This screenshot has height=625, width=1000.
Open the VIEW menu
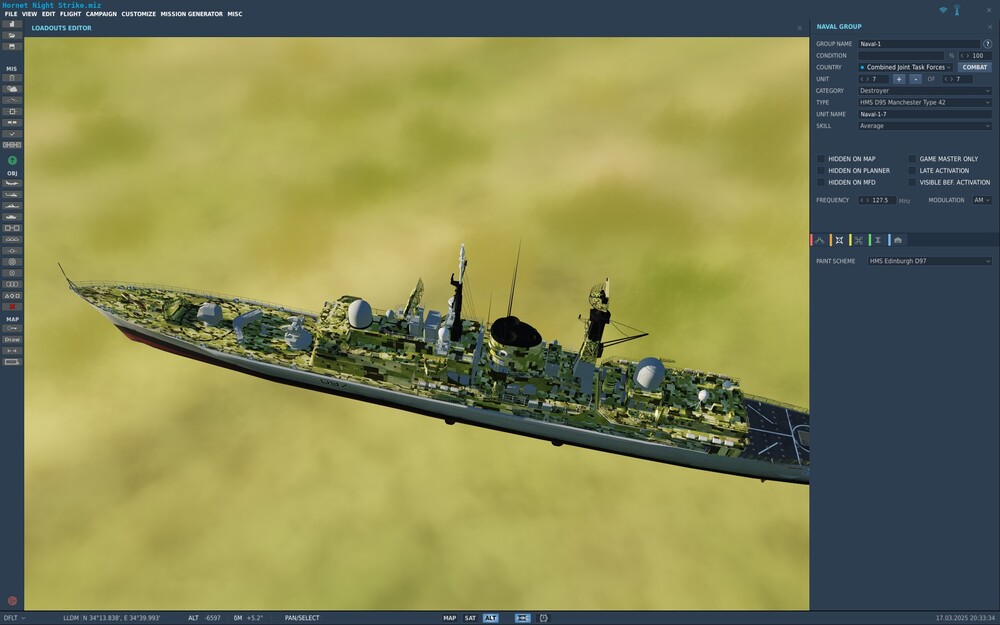[x=29, y=14]
